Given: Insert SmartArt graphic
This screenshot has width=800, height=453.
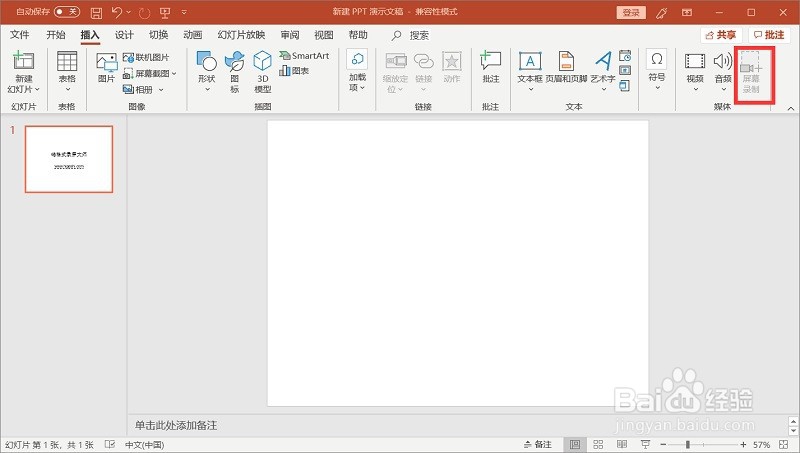Looking at the screenshot, I should (x=305, y=56).
